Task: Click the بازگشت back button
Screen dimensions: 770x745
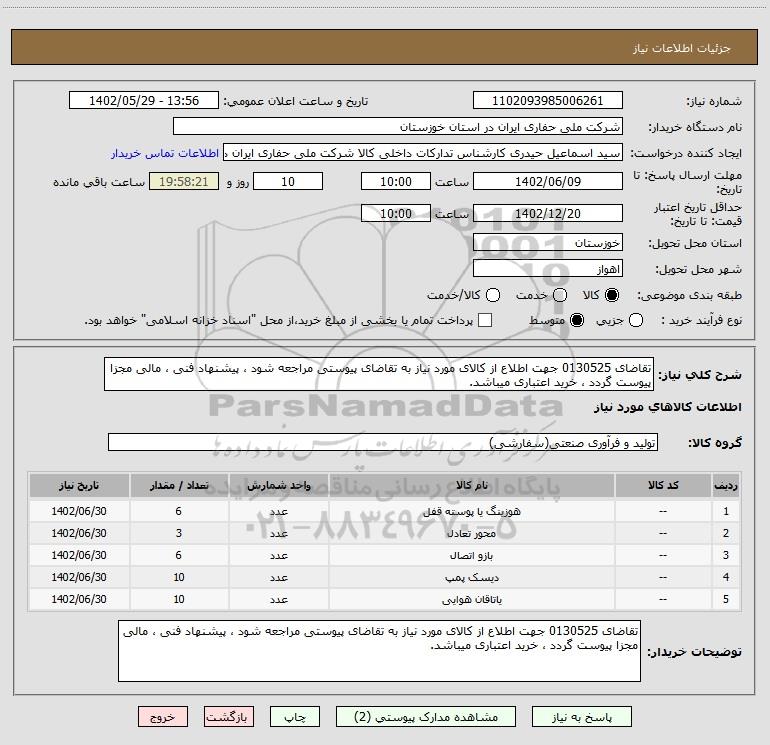Action: tap(231, 717)
